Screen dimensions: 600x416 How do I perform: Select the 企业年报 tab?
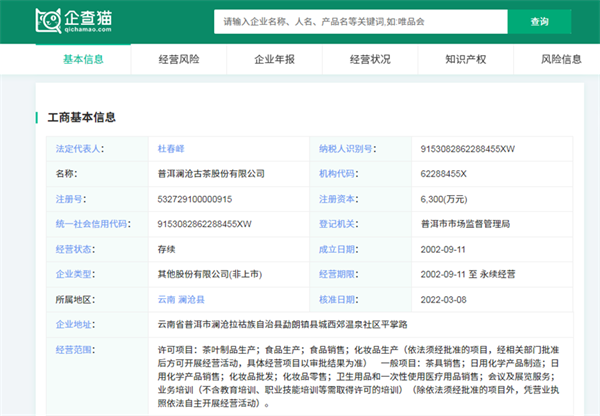(274, 60)
